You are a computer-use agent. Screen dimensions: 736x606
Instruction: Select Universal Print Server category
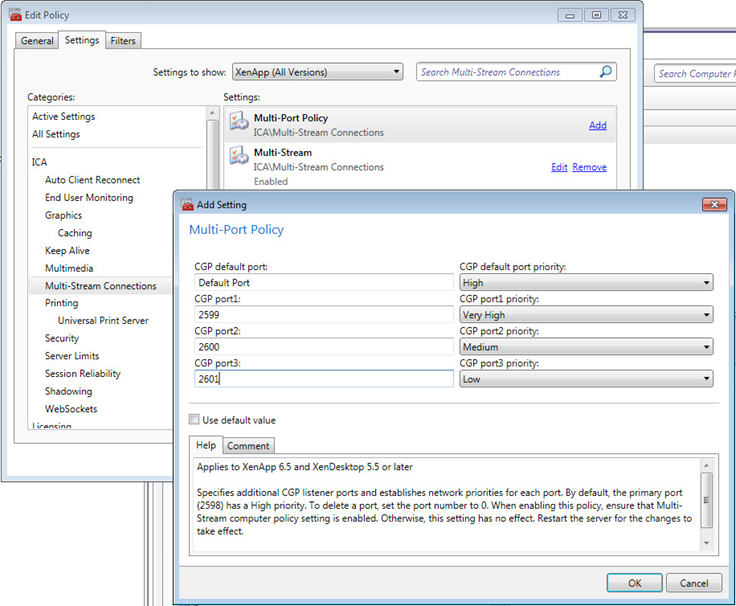(x=103, y=321)
